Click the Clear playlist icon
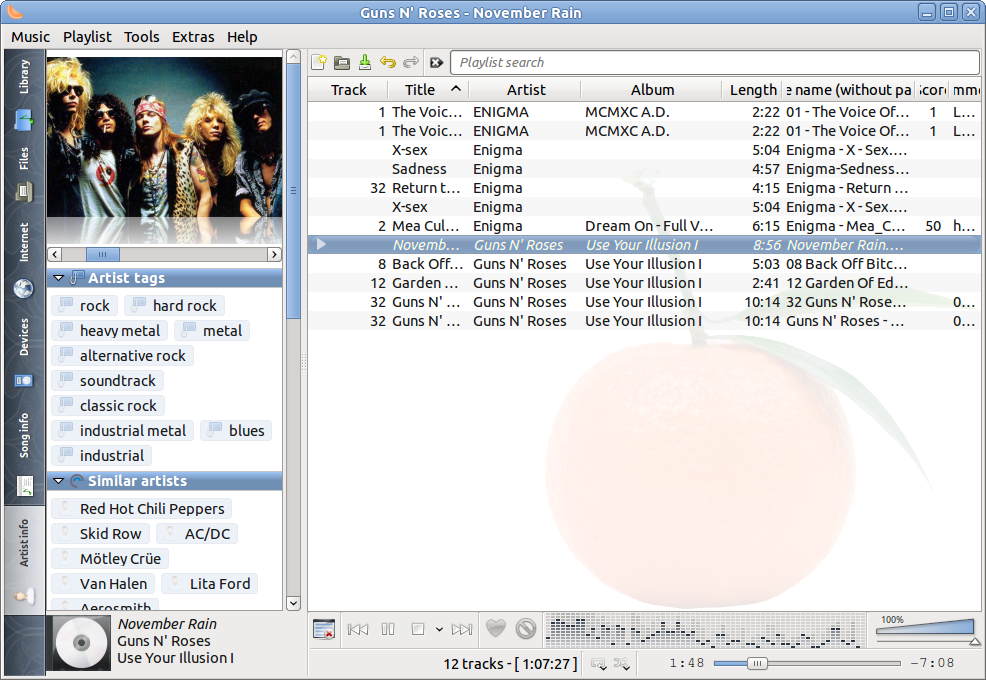 (324, 629)
